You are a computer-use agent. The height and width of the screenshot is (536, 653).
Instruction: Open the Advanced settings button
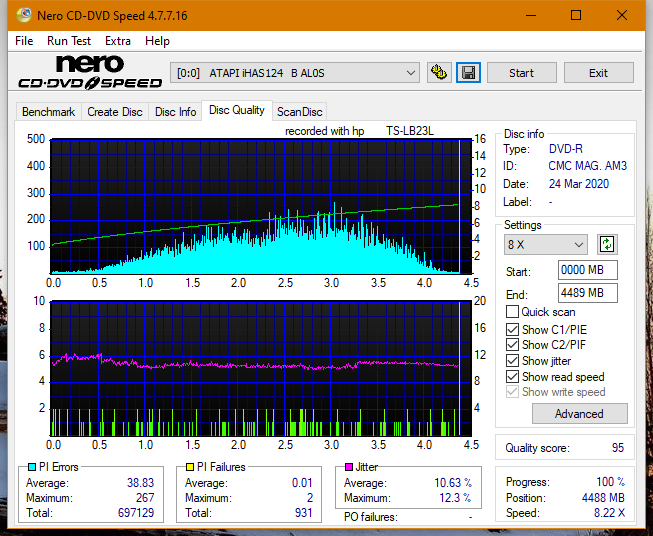click(x=579, y=414)
